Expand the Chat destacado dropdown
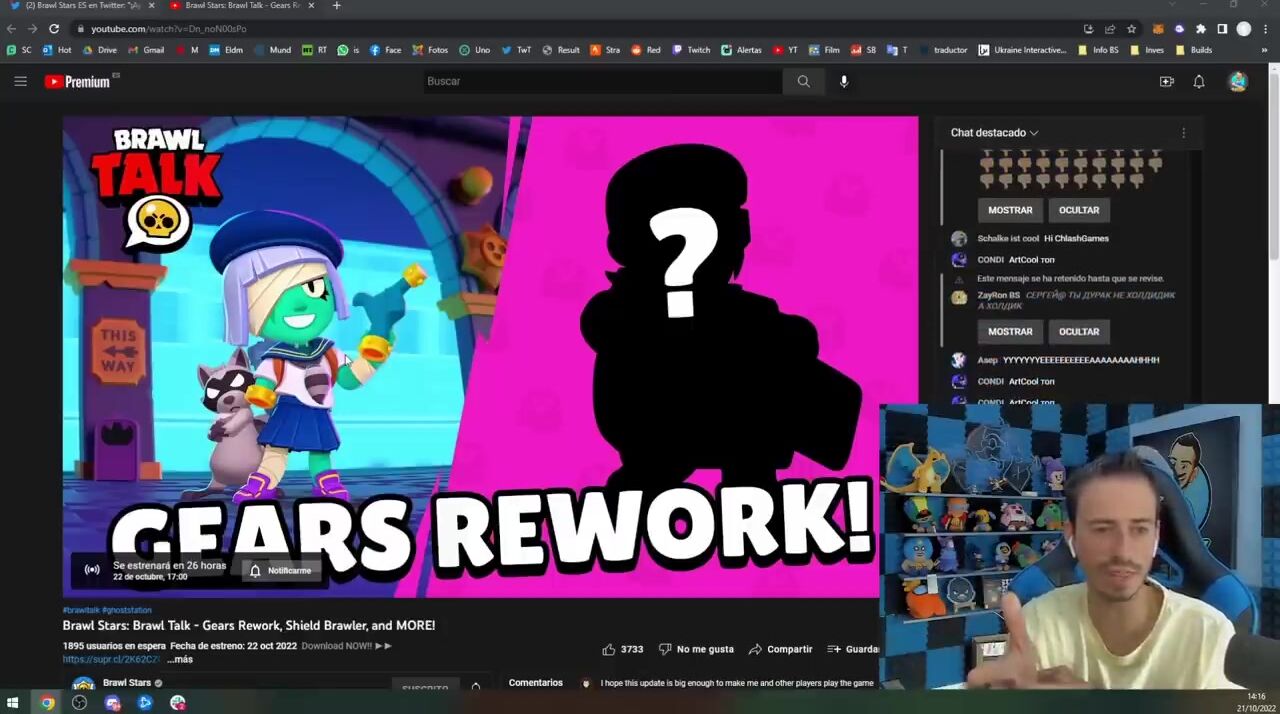The height and width of the screenshot is (714, 1280). pyautogui.click(x=994, y=133)
